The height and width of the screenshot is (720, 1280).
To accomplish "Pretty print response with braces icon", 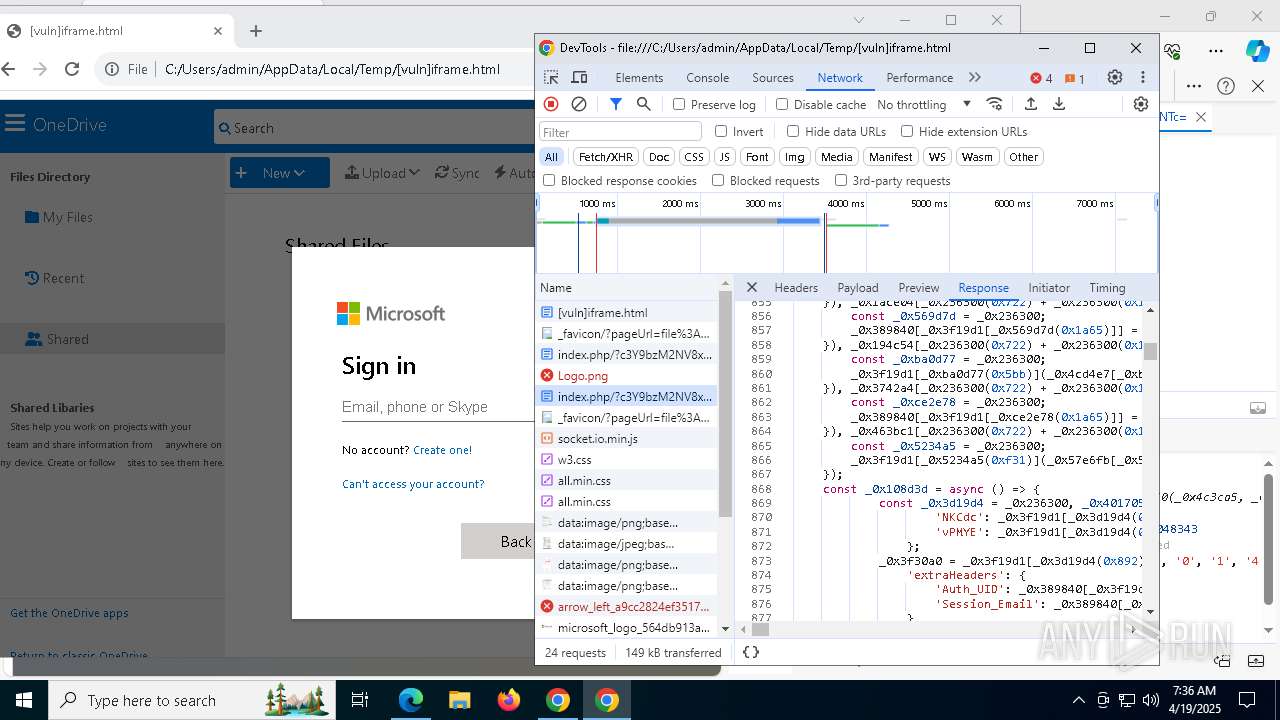I will click(x=751, y=652).
